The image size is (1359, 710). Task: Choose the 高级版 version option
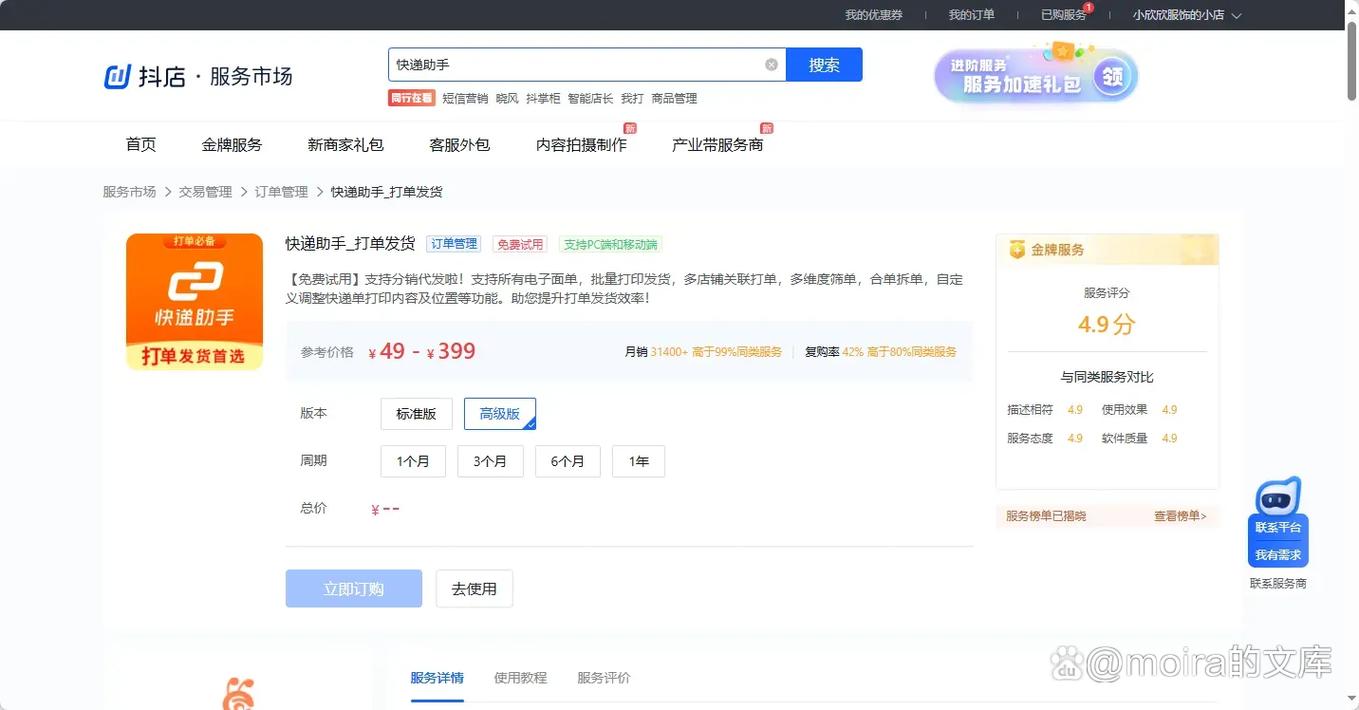500,414
